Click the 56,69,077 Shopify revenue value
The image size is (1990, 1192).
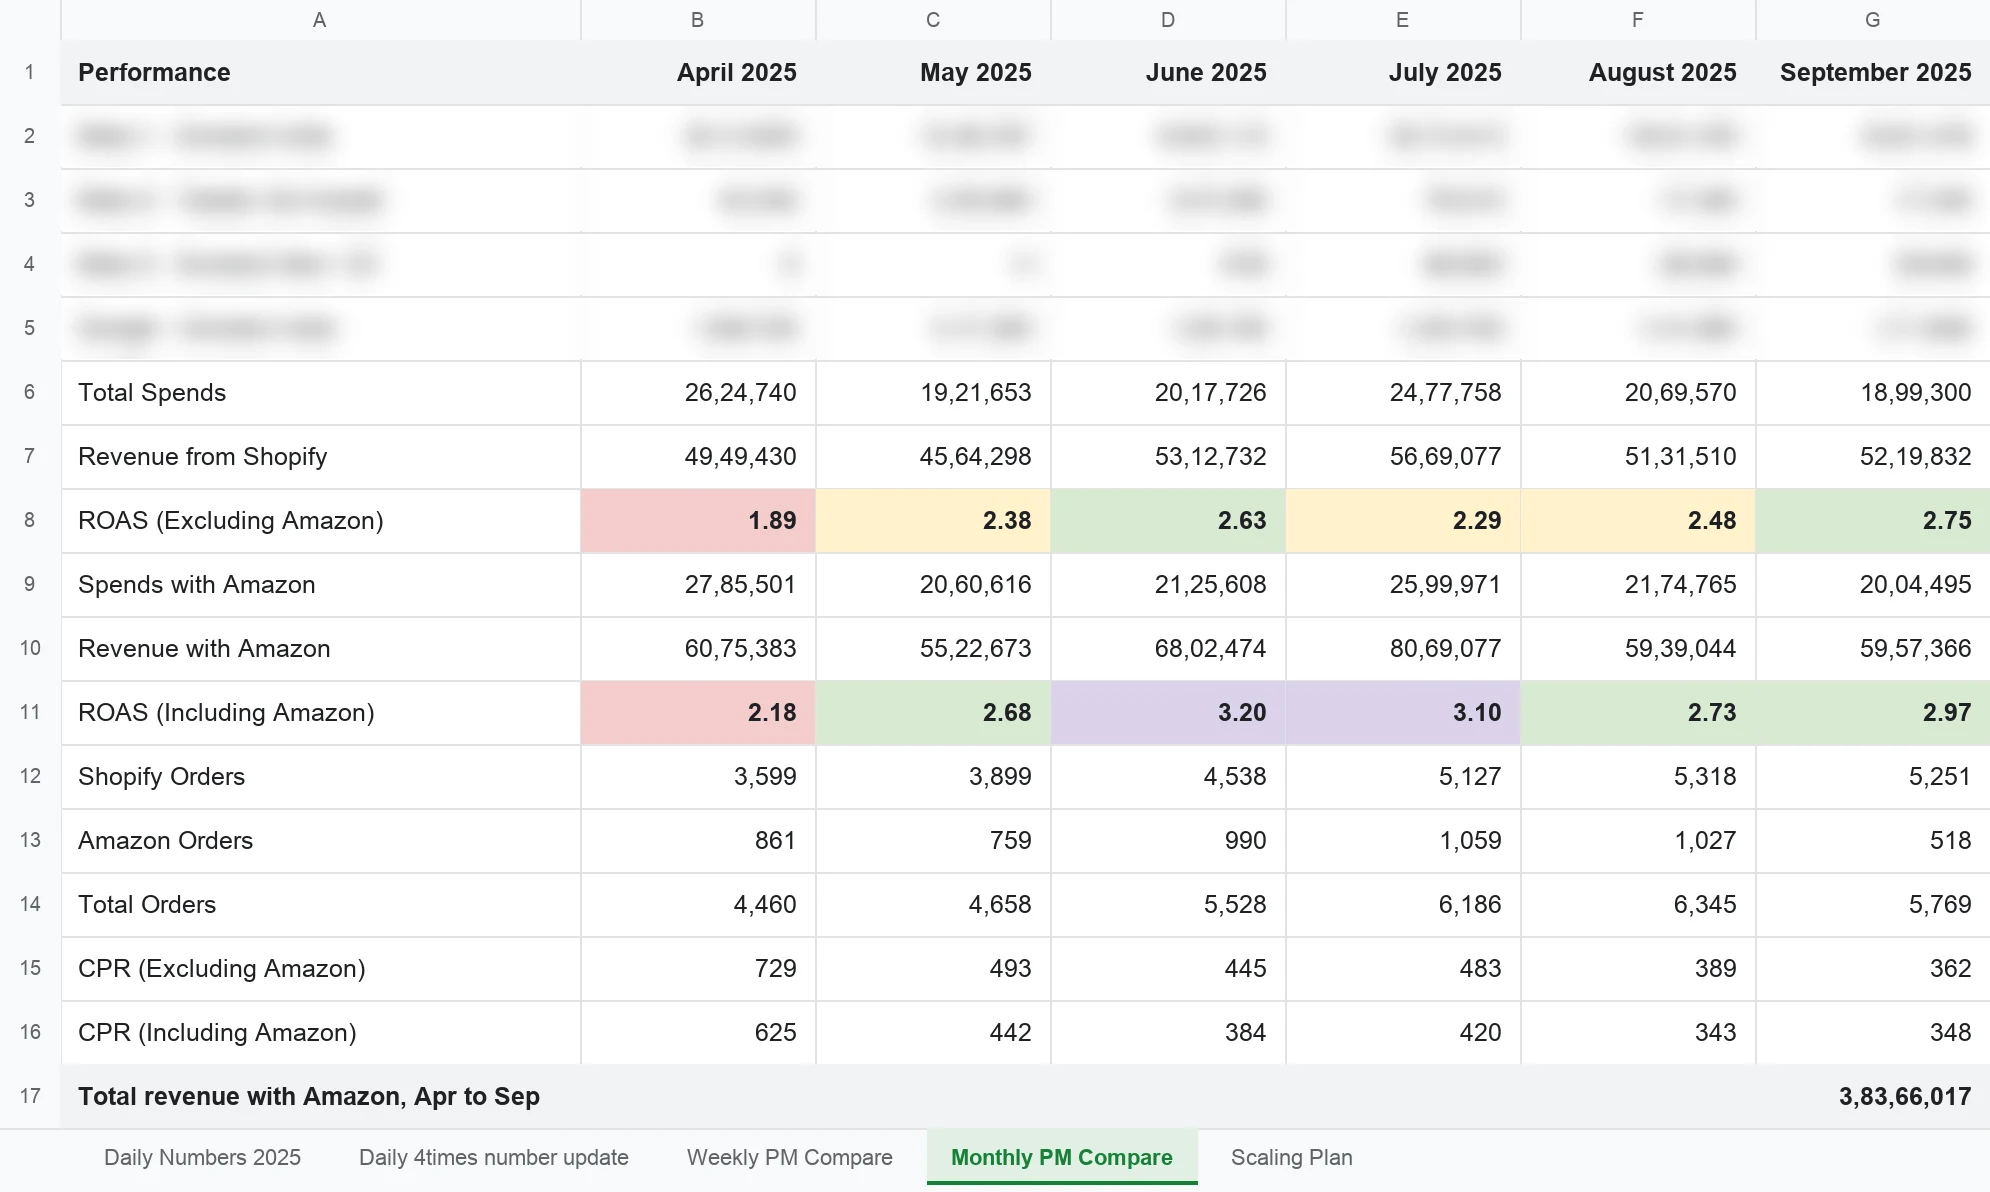[x=1403, y=456]
